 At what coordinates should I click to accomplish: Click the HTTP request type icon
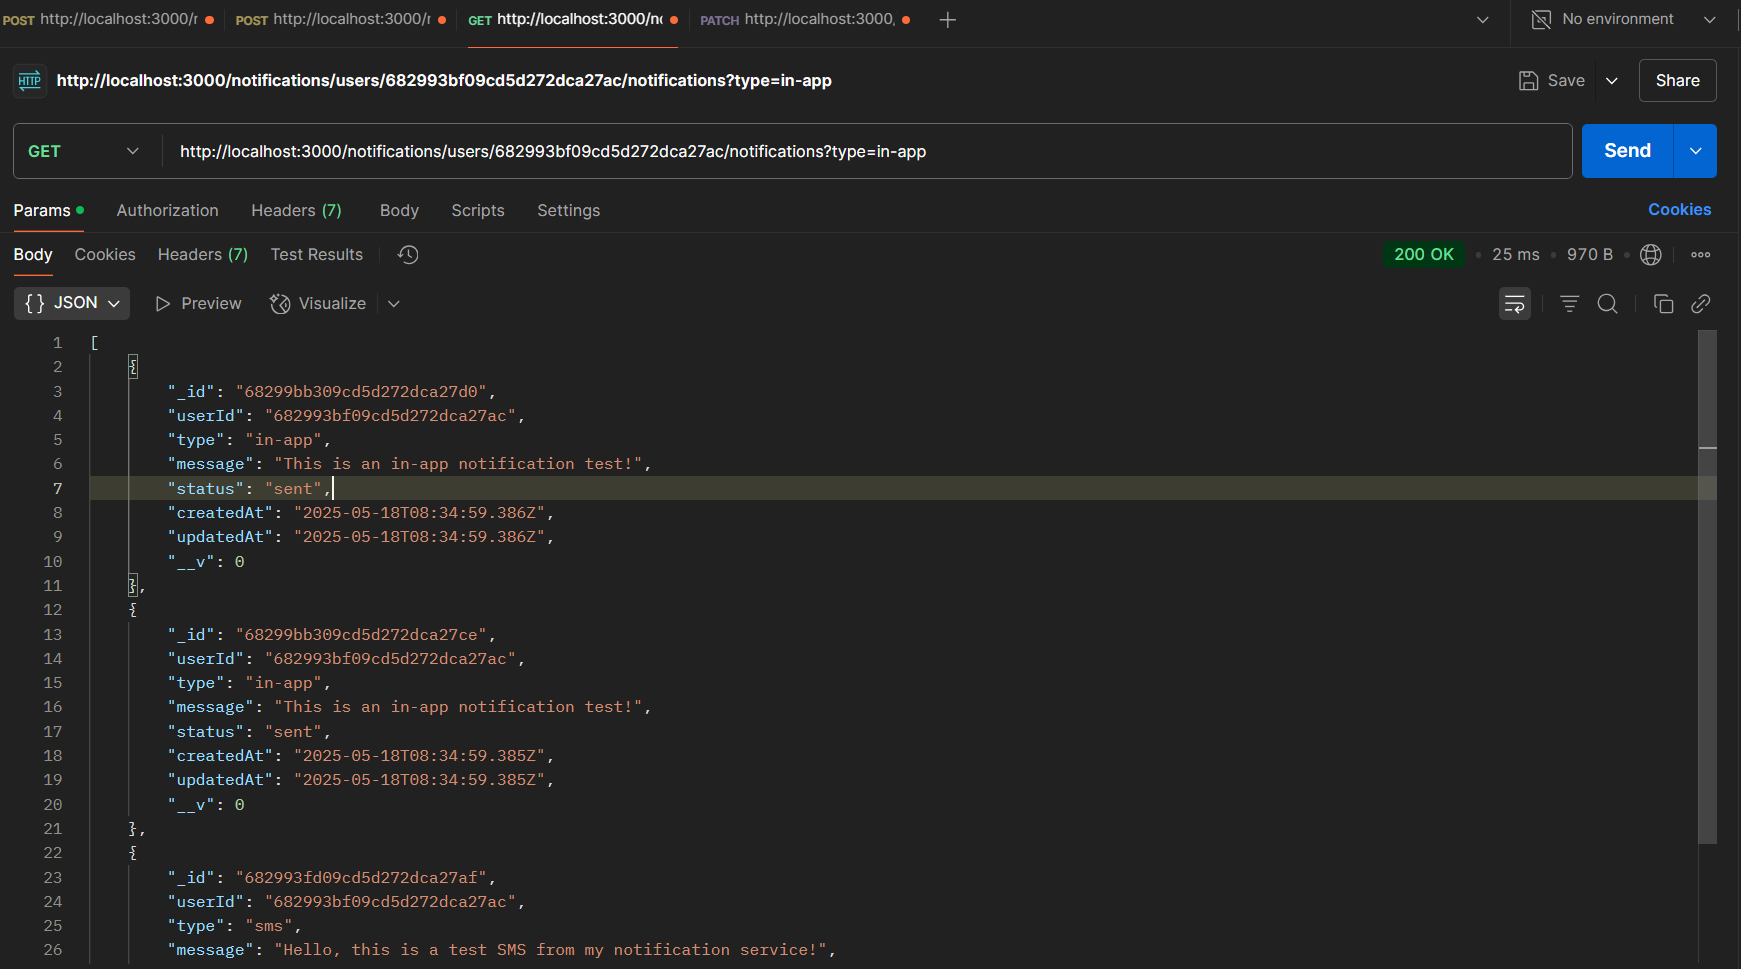point(29,80)
